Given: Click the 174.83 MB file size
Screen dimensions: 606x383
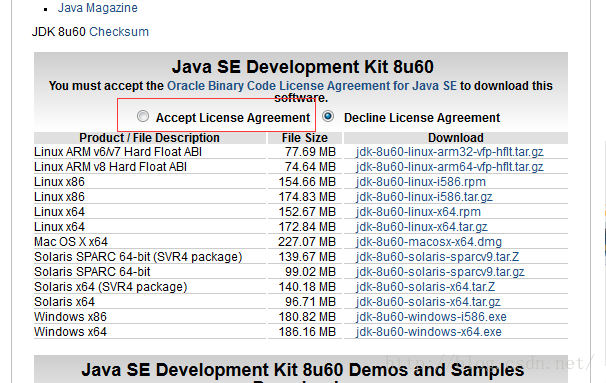Looking at the screenshot, I should click(307, 197).
